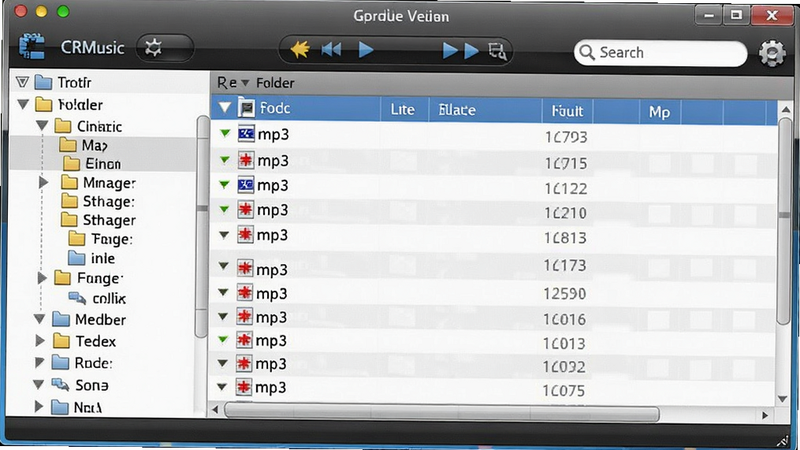Screen dimensions: 800x450
Task: Toggle the header row disclosure triangle
Action: point(225,108)
